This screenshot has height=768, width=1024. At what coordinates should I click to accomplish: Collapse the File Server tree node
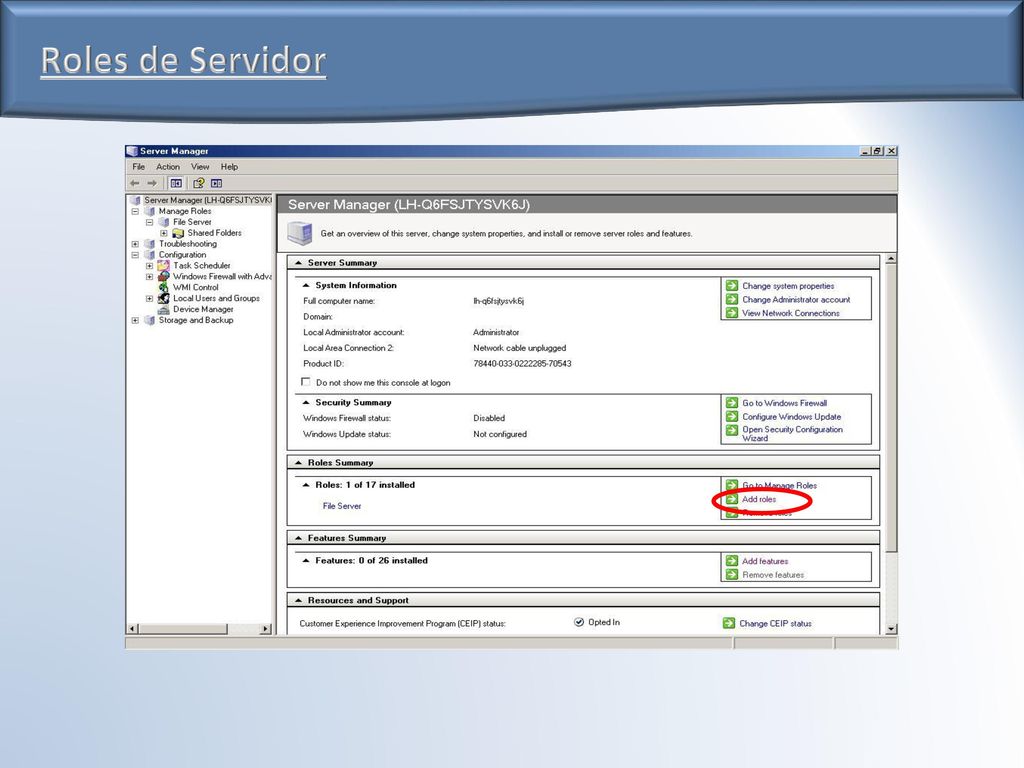[150, 222]
